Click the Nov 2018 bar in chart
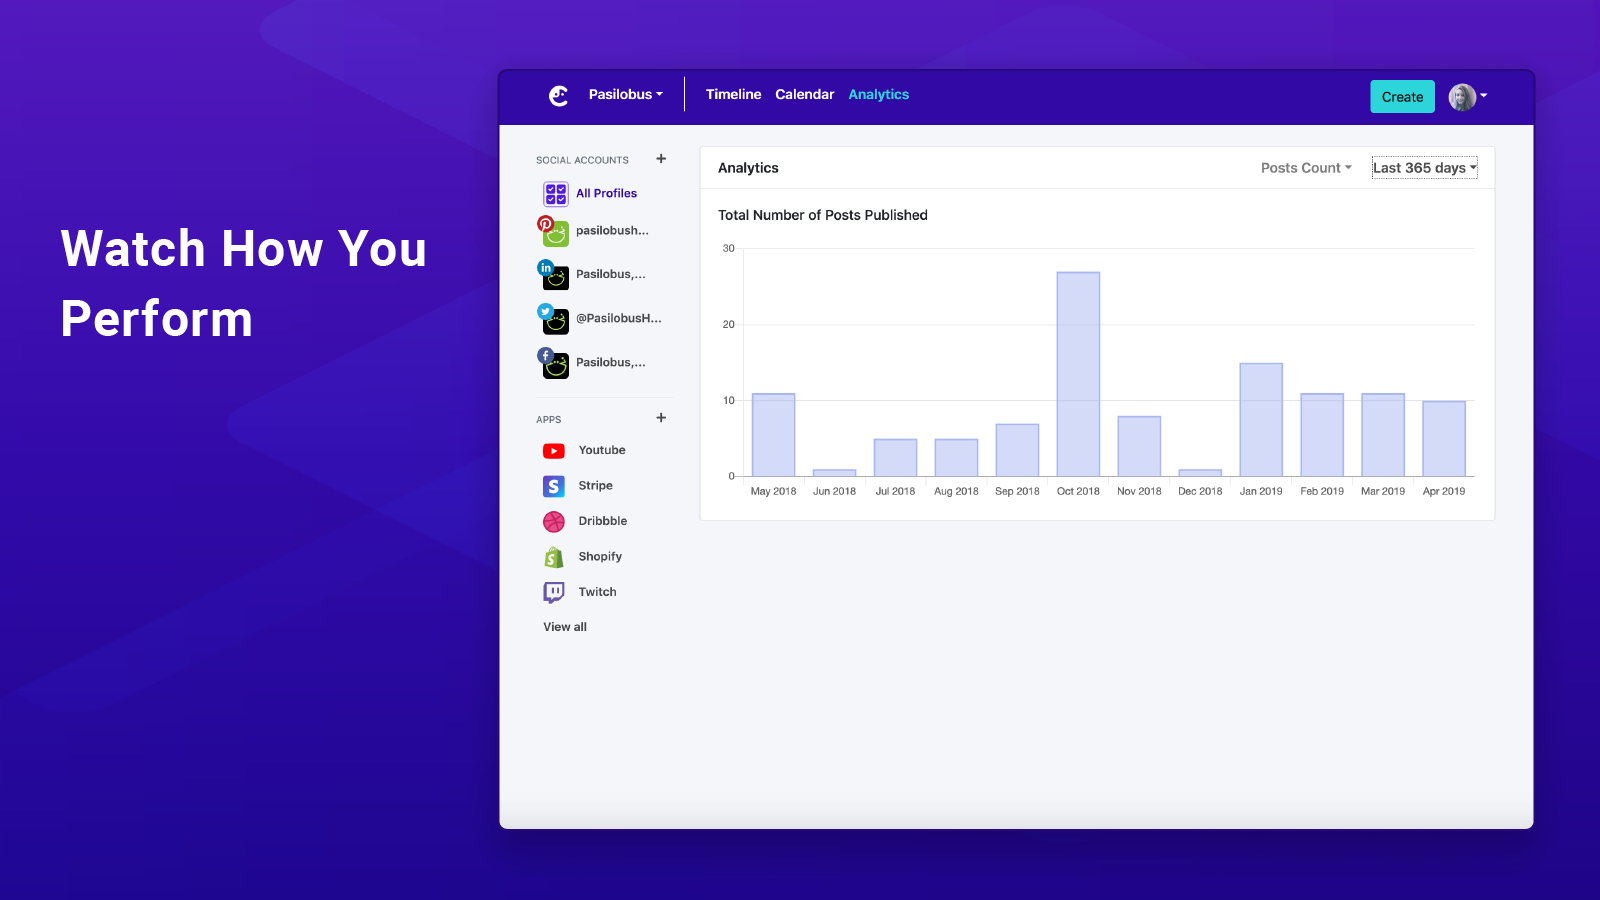 pyautogui.click(x=1139, y=446)
